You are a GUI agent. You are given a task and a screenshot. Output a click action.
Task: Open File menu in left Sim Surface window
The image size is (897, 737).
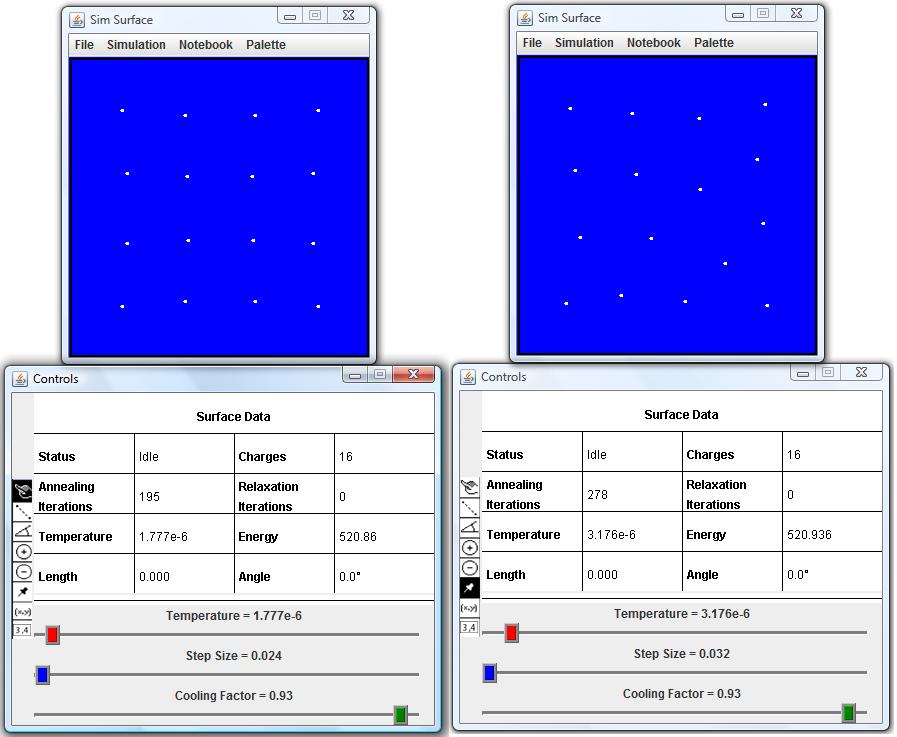(x=84, y=45)
